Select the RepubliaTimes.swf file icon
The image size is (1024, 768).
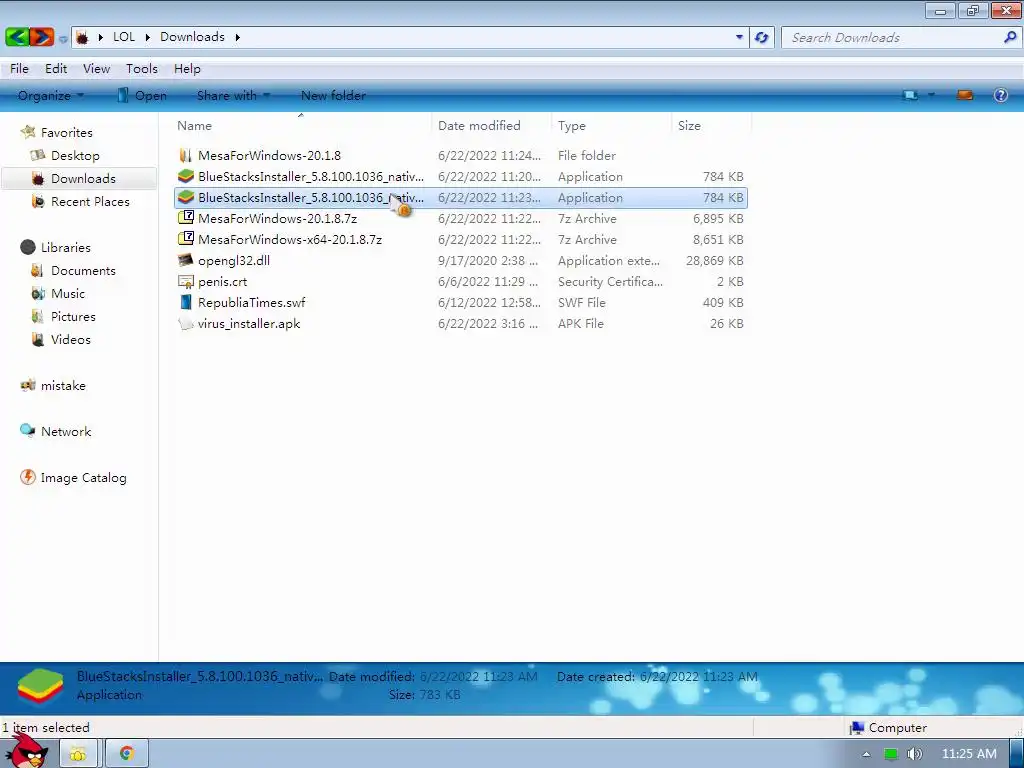click(x=185, y=302)
